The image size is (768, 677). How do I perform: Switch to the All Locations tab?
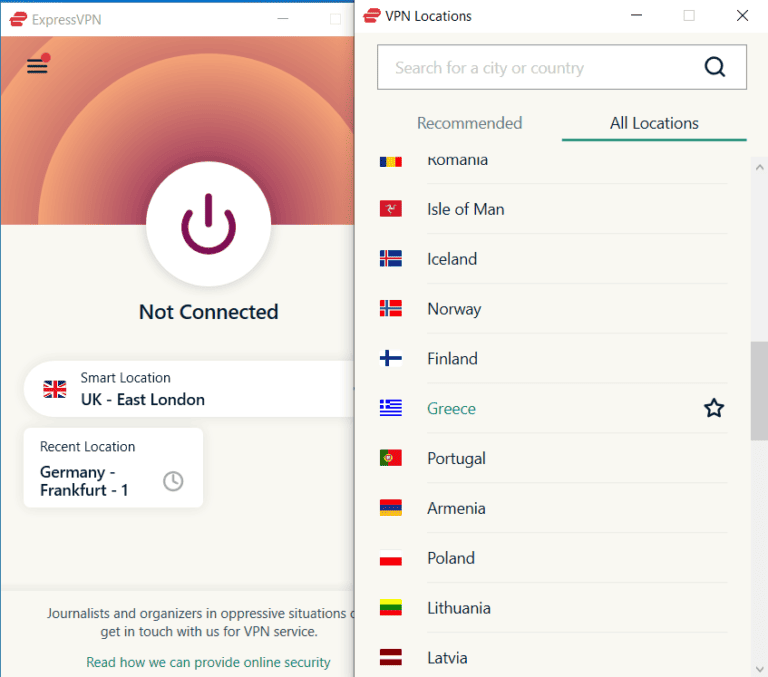(x=654, y=123)
